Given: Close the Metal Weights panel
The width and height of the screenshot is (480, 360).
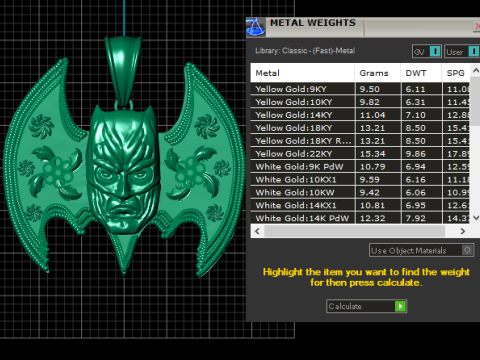Looking at the screenshot, I should [x=477, y=26].
